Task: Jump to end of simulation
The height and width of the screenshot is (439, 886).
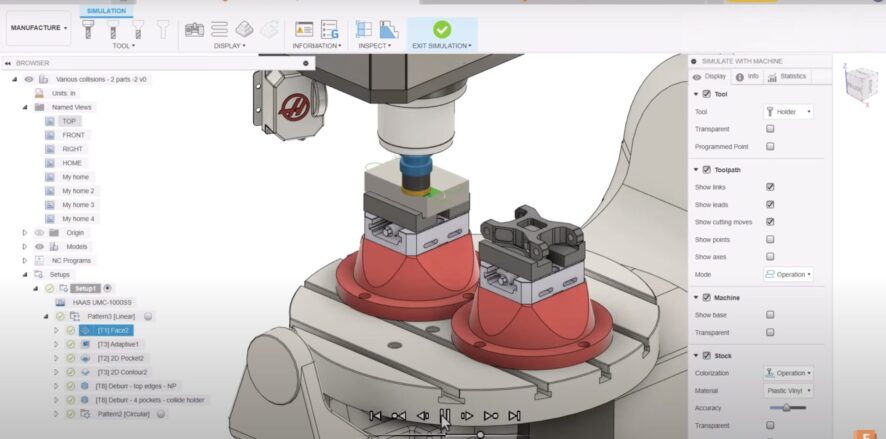Action: [x=514, y=416]
